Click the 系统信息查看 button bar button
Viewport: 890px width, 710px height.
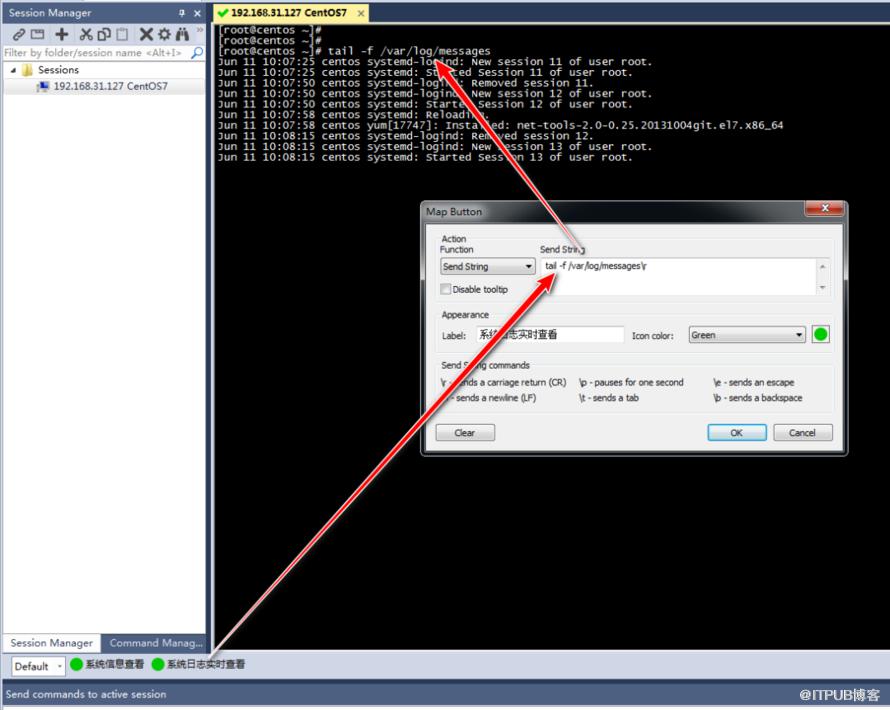coord(107,664)
